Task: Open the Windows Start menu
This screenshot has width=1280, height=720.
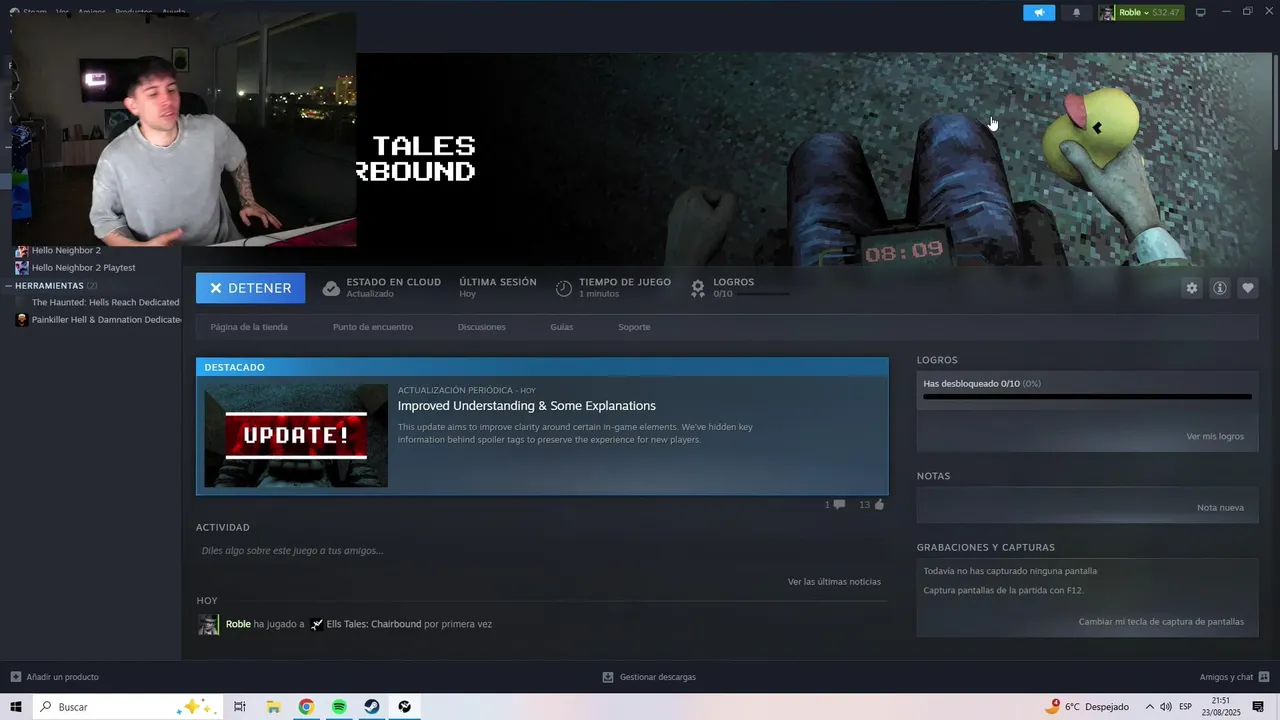Action: click(x=16, y=707)
